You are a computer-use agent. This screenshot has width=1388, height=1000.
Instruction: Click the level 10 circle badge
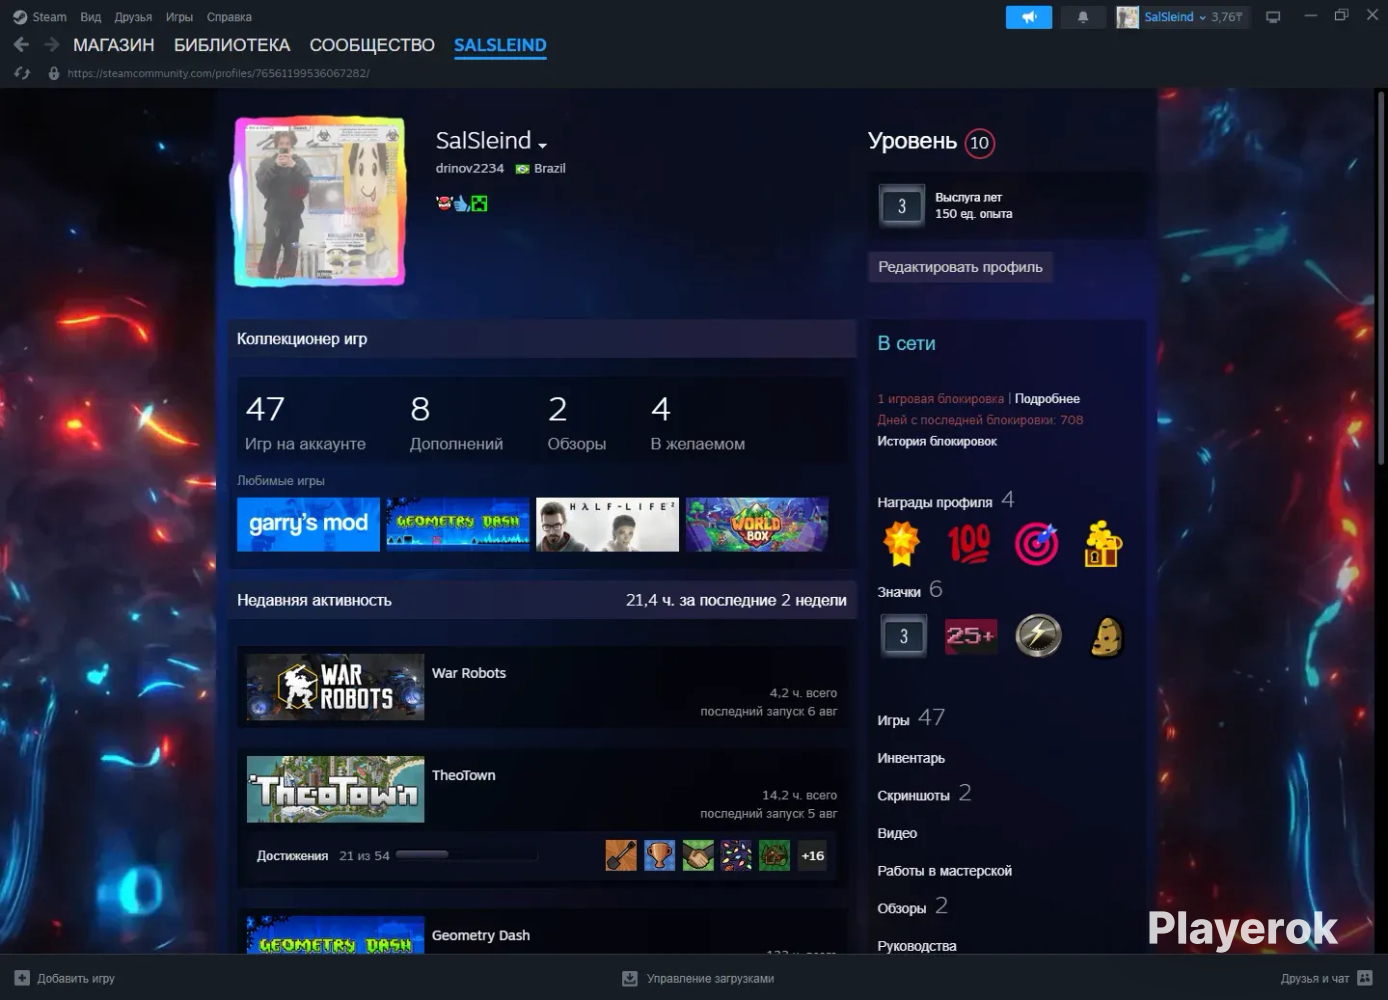click(x=979, y=143)
